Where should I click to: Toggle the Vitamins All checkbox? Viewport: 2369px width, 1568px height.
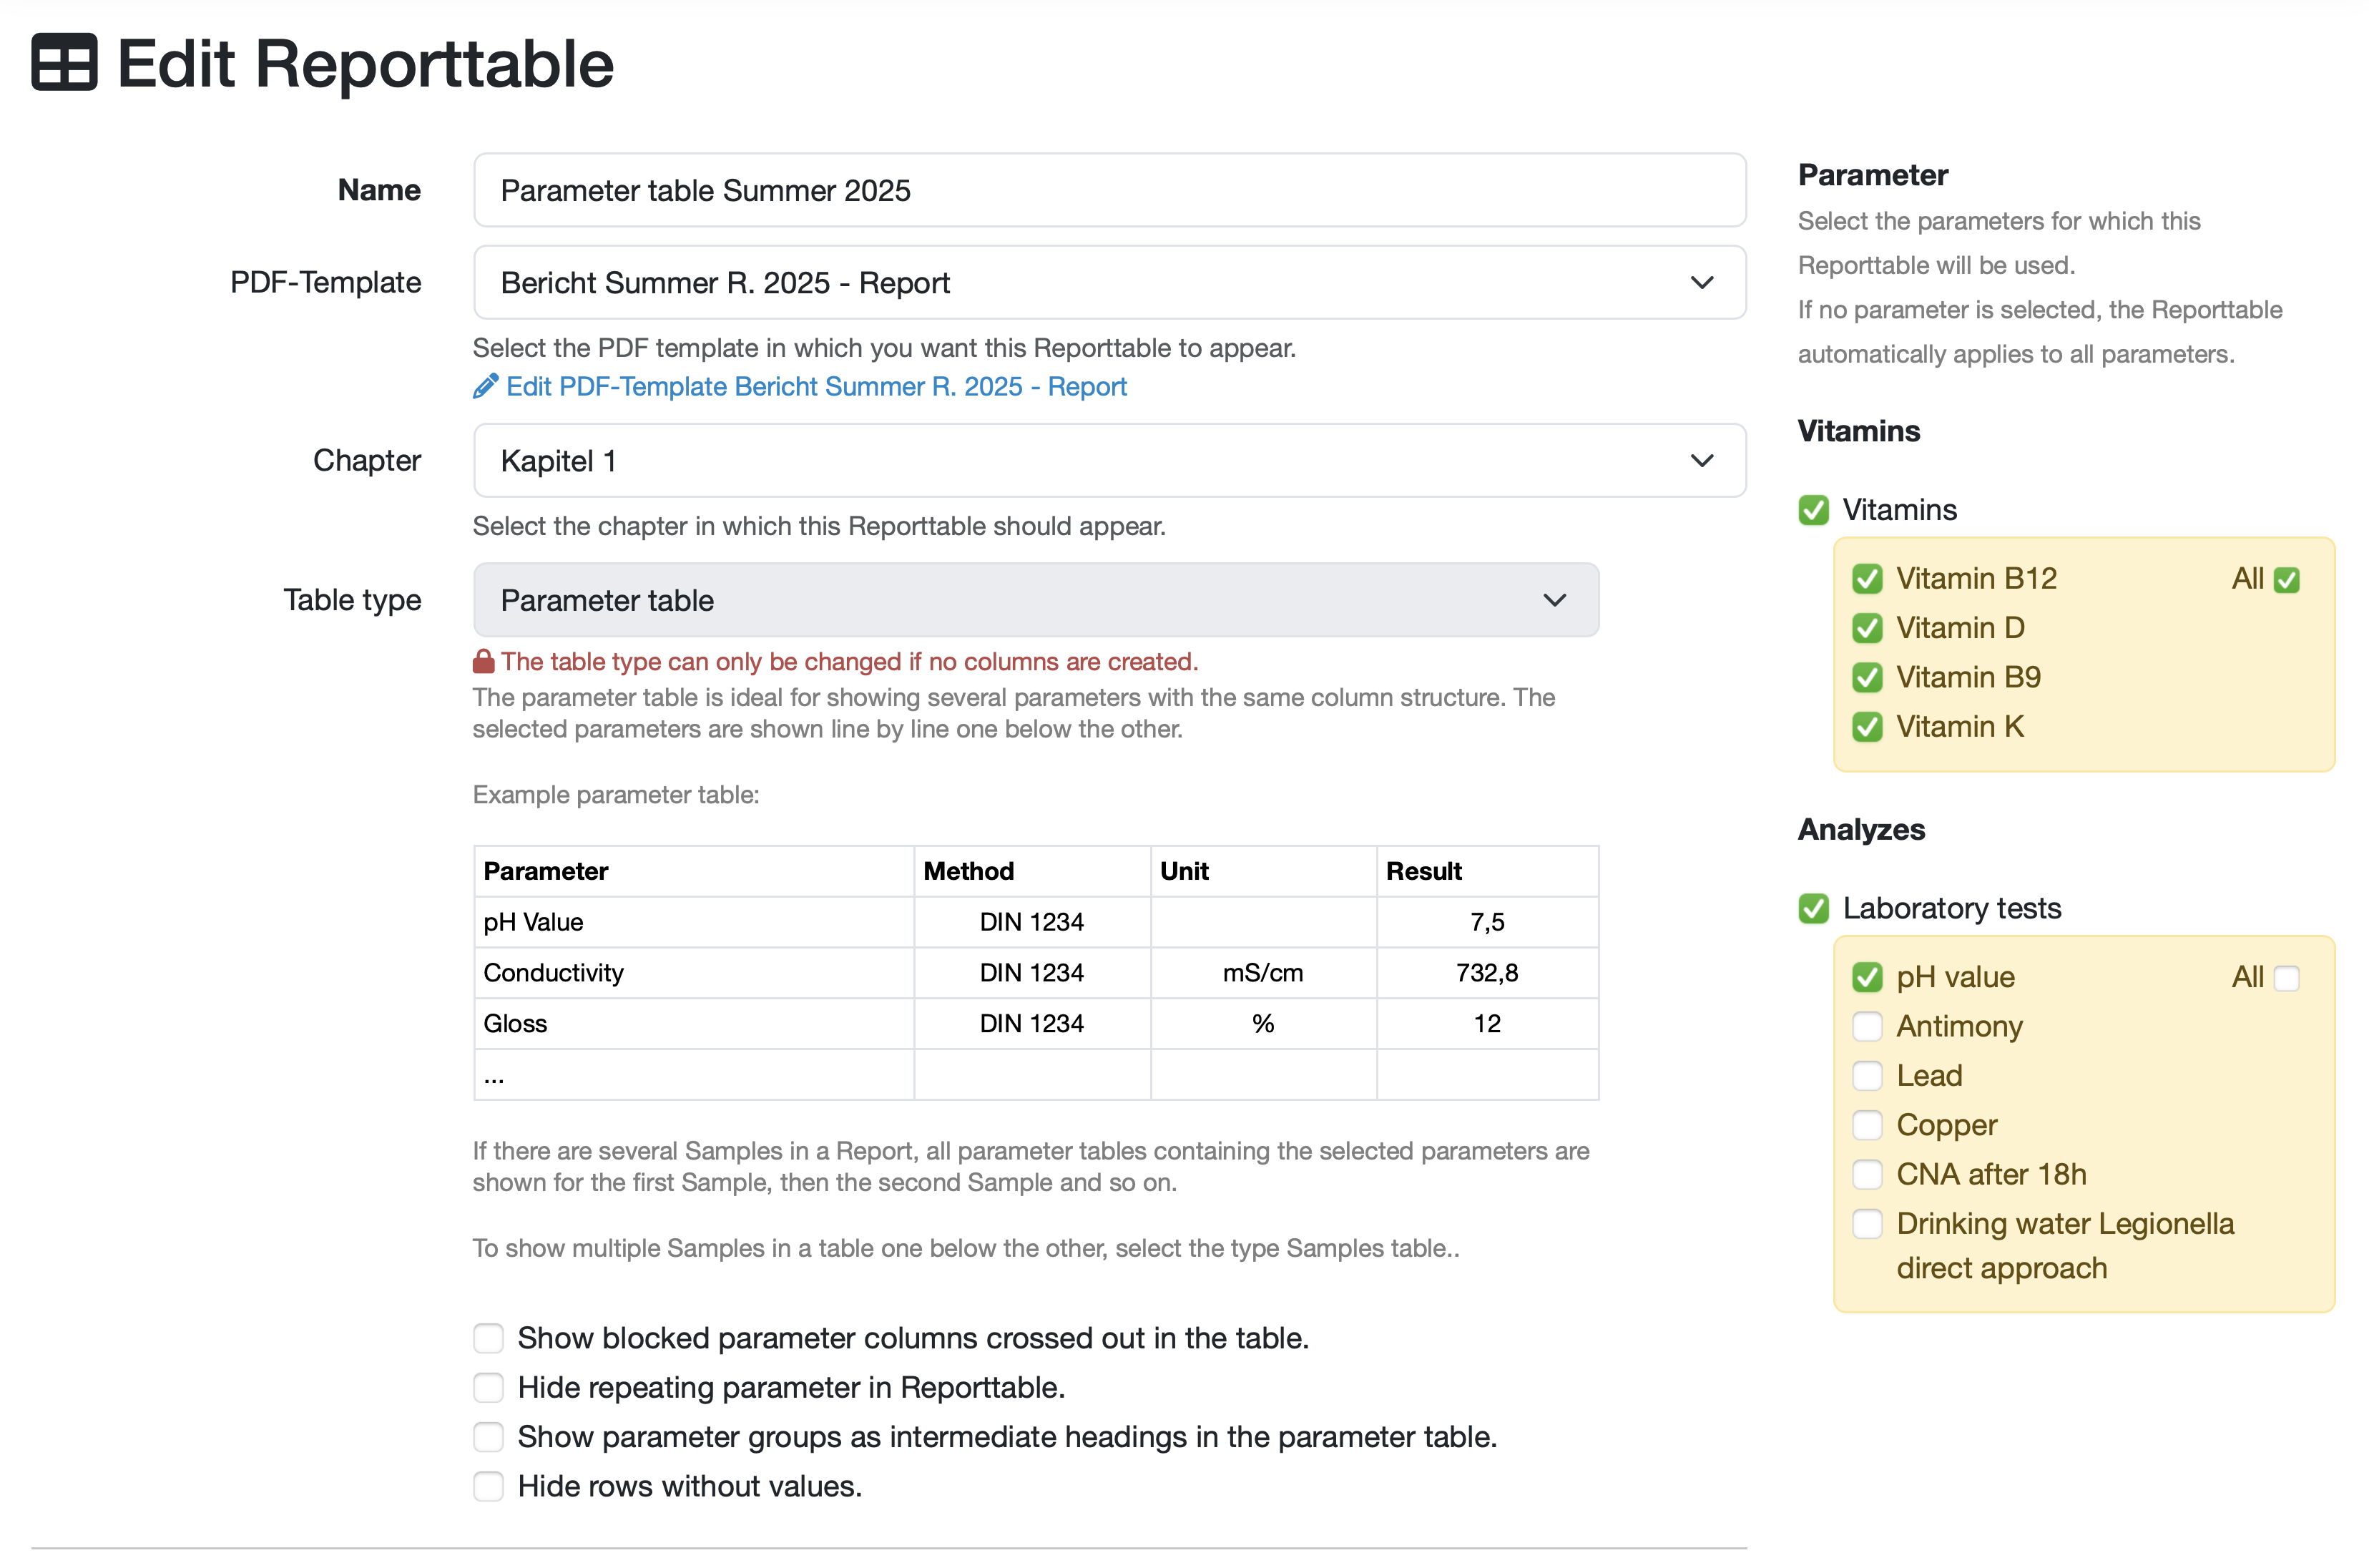pos(2286,580)
